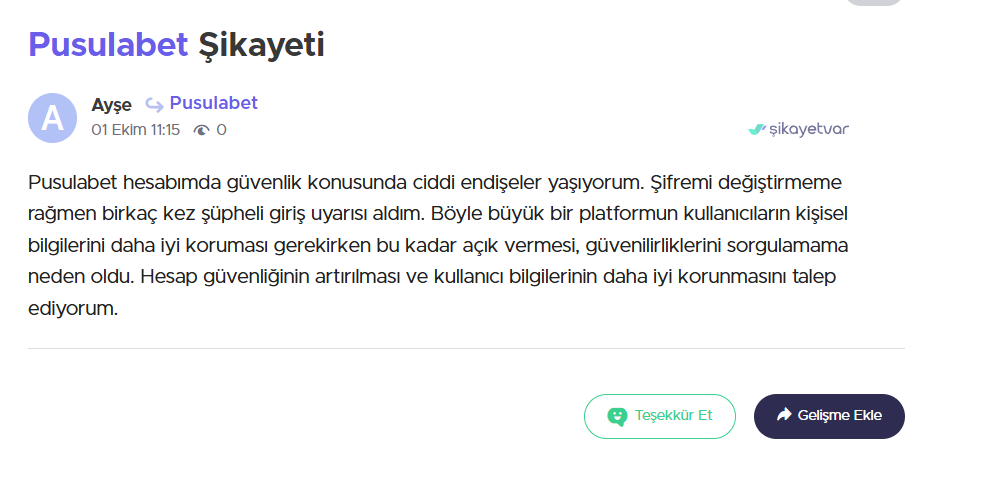
Task: Click the gray pill button at top edge
Action: (x=874, y=3)
